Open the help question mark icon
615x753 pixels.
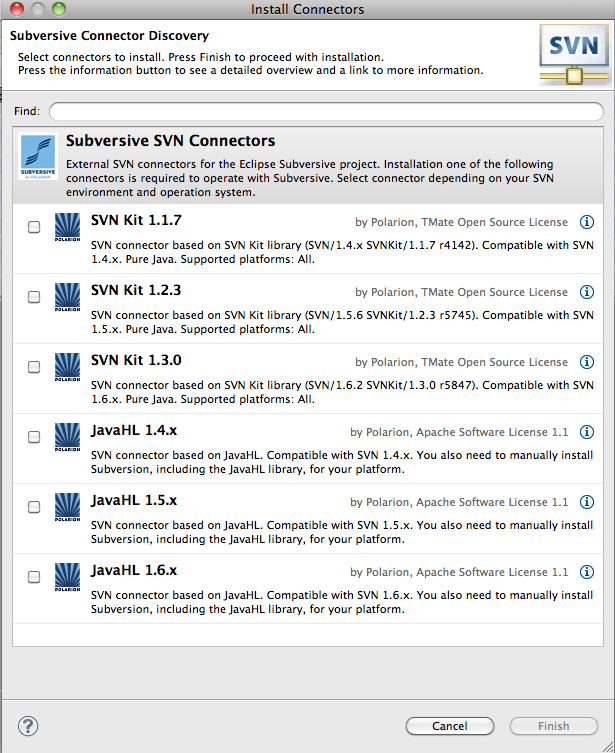click(28, 726)
